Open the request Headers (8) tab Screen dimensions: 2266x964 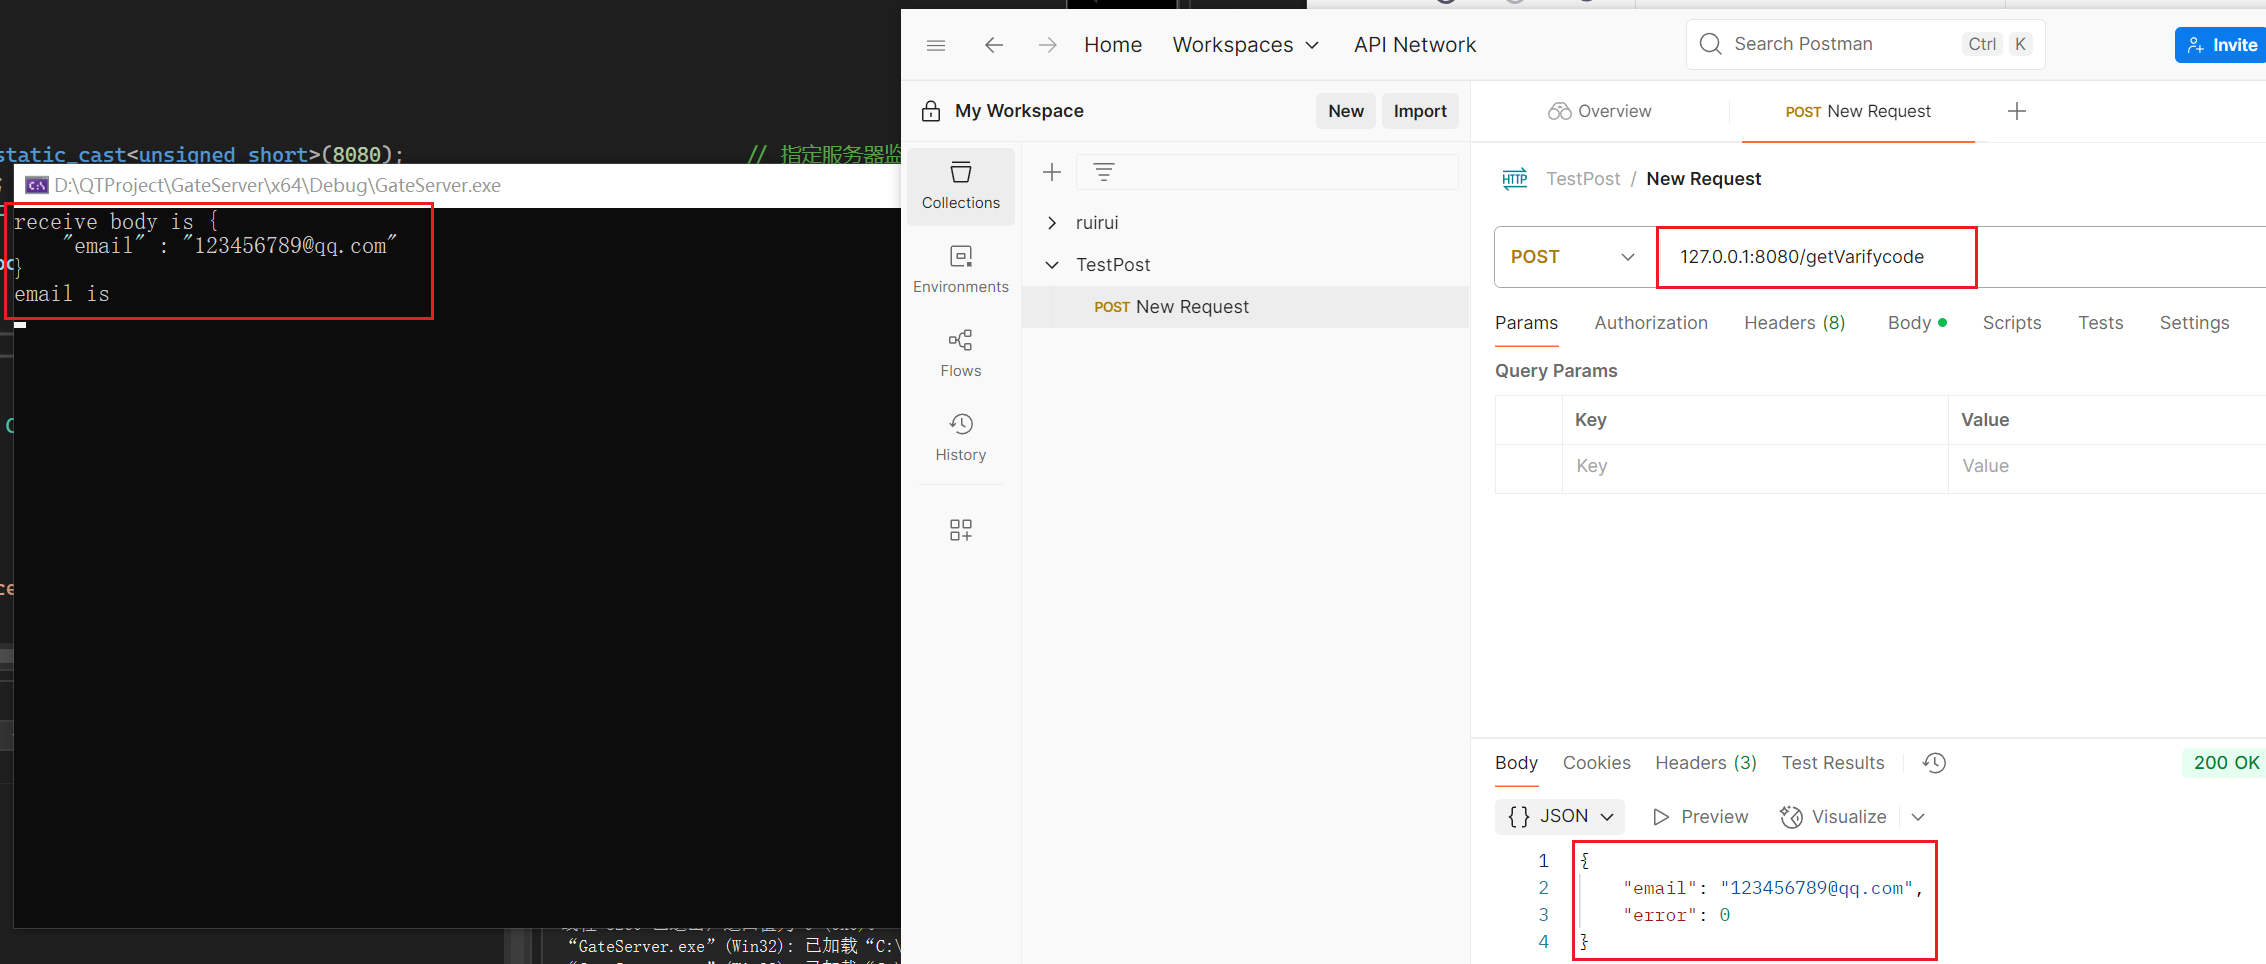click(x=1794, y=323)
